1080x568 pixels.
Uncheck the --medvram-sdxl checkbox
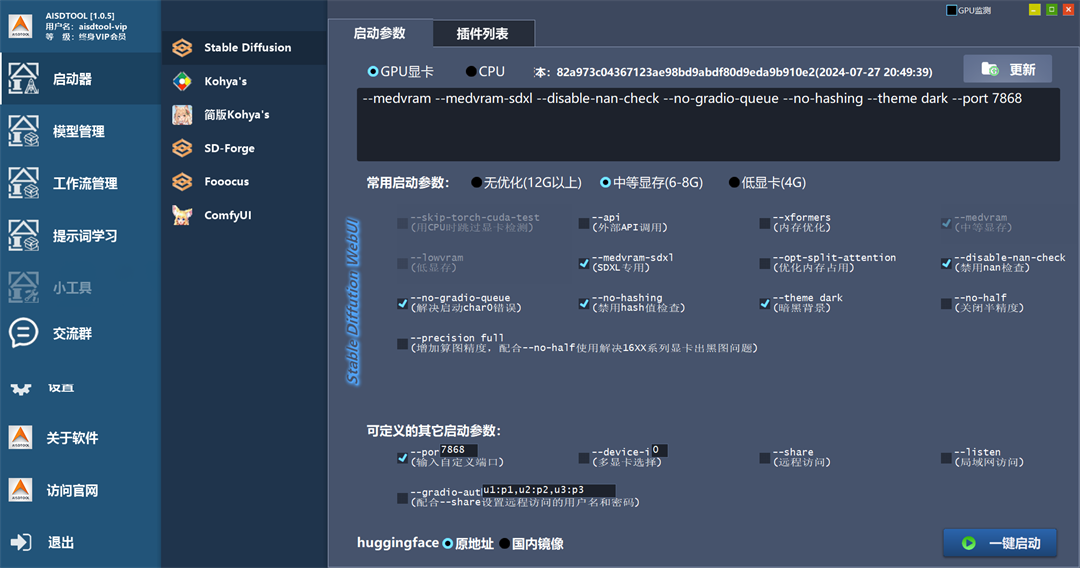click(x=584, y=263)
